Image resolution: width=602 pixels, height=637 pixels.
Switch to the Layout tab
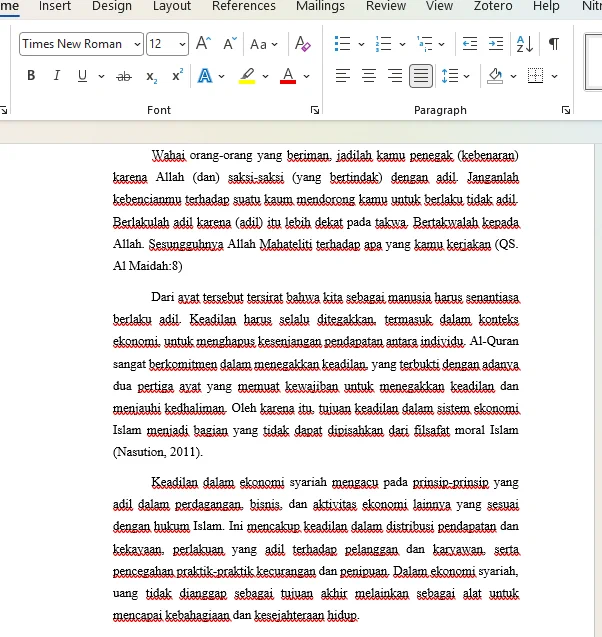(x=172, y=6)
